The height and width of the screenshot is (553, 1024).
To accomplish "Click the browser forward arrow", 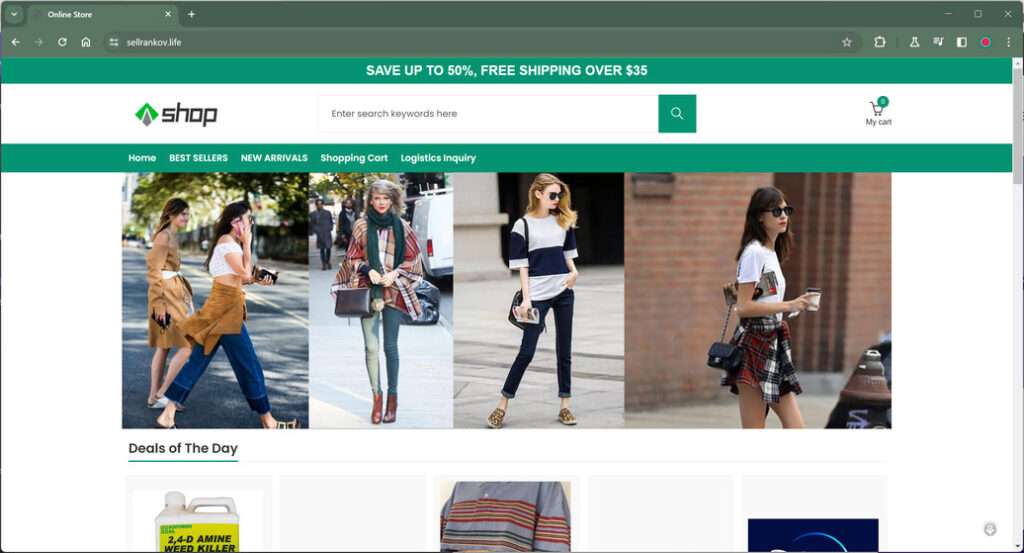I will pos(39,42).
